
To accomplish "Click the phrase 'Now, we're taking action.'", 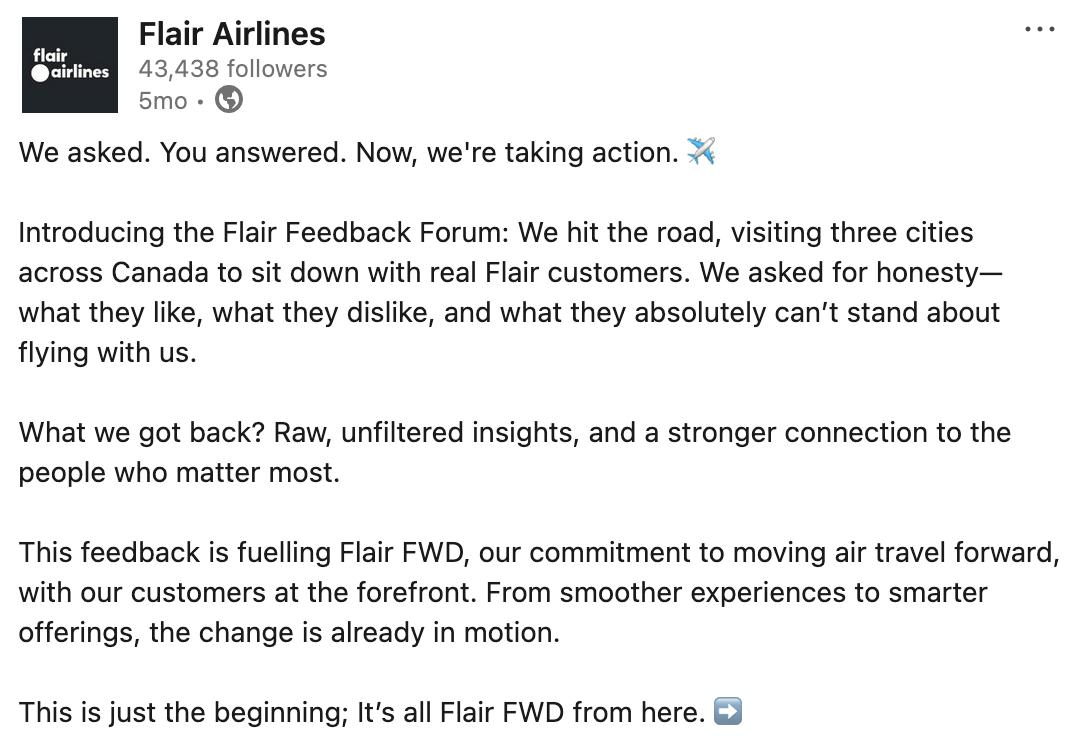I will click(x=517, y=153).
